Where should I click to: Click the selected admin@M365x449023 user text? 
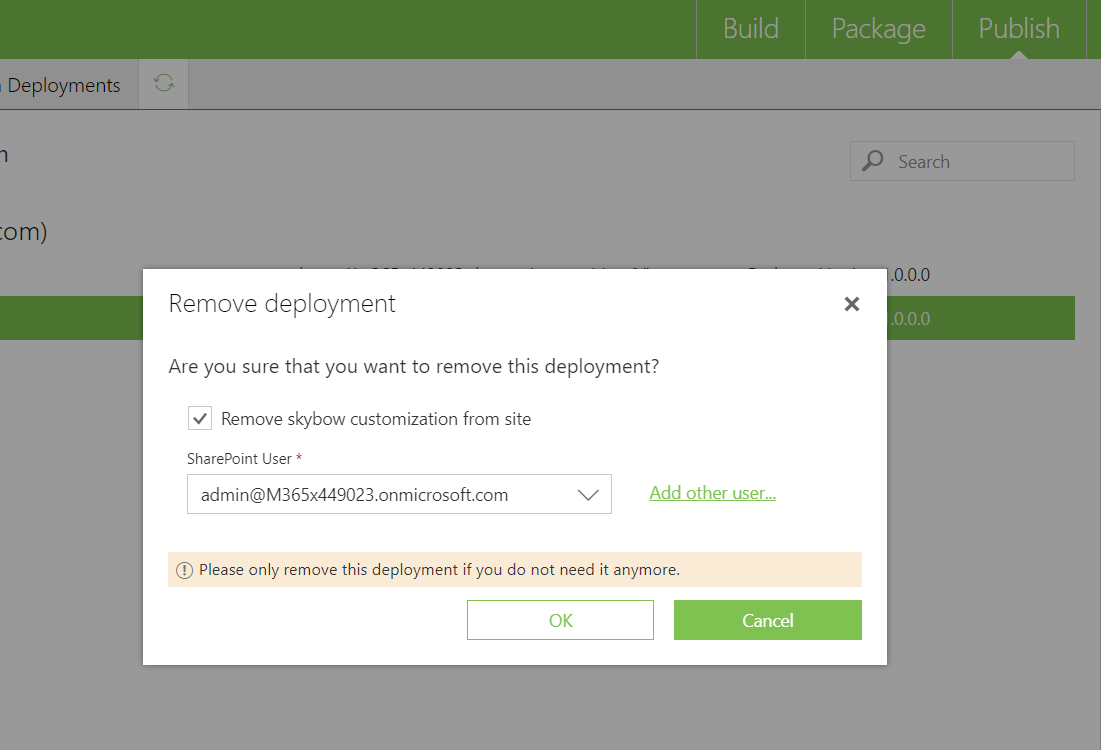coord(355,495)
